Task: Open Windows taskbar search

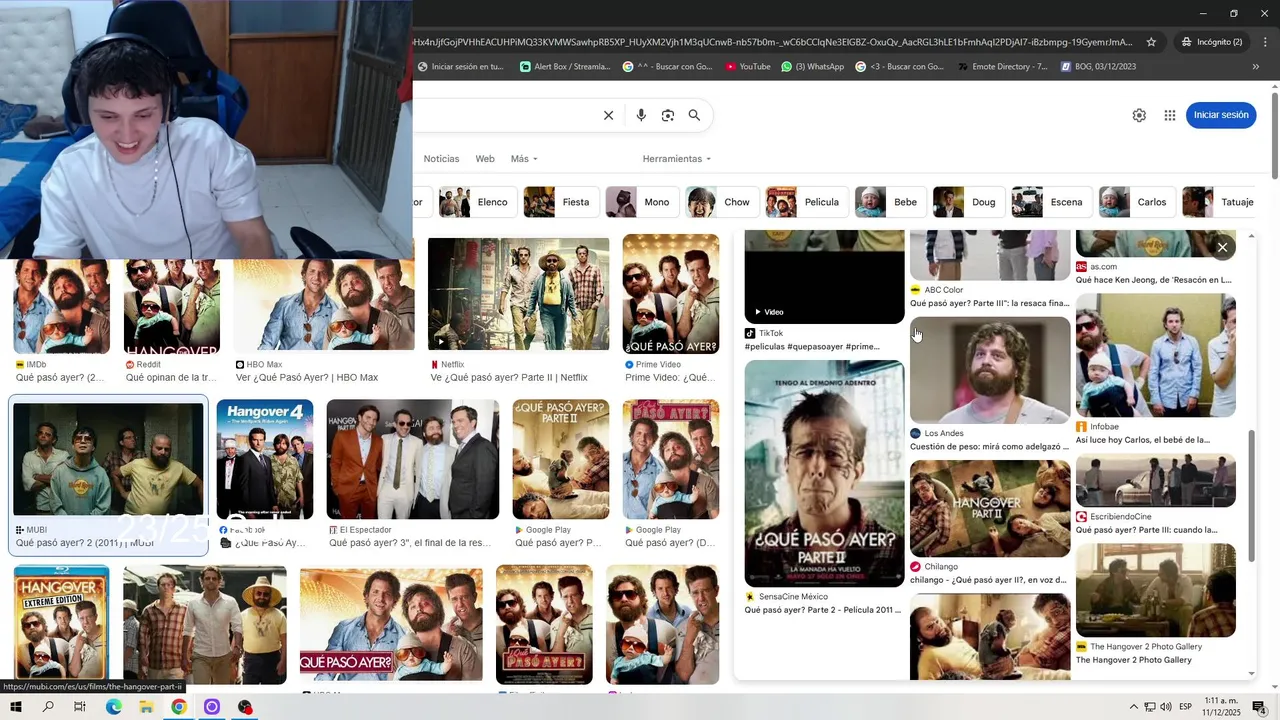Action: [48, 707]
